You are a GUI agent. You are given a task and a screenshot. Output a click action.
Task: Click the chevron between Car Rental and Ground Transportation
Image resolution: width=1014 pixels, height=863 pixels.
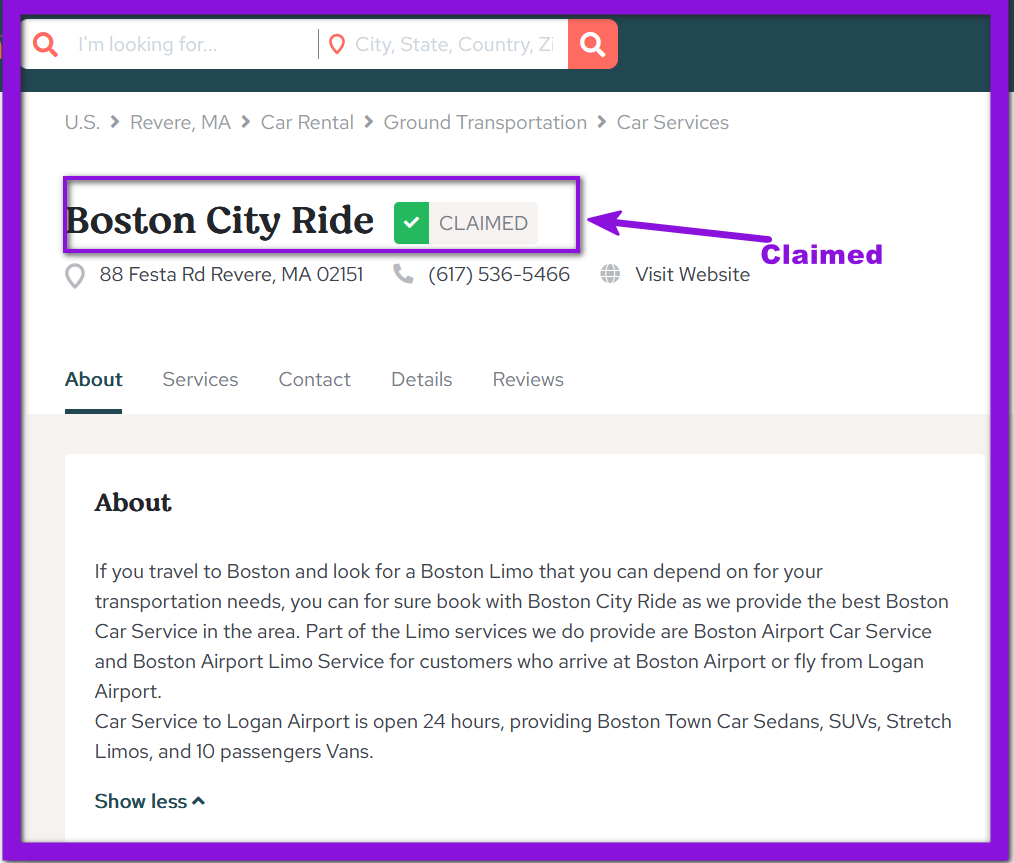click(x=369, y=122)
